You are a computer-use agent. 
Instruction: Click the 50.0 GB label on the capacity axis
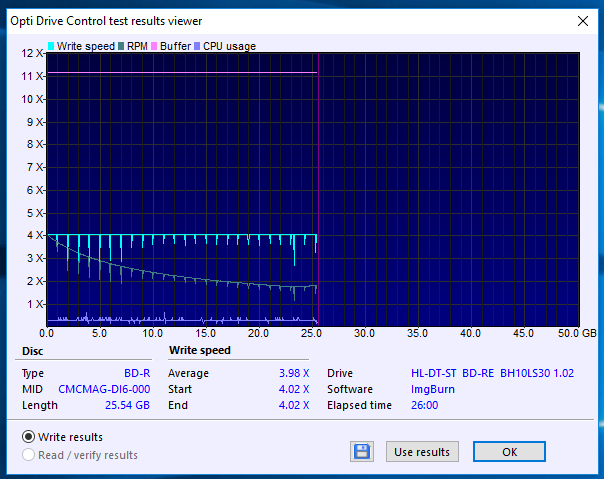(577, 333)
